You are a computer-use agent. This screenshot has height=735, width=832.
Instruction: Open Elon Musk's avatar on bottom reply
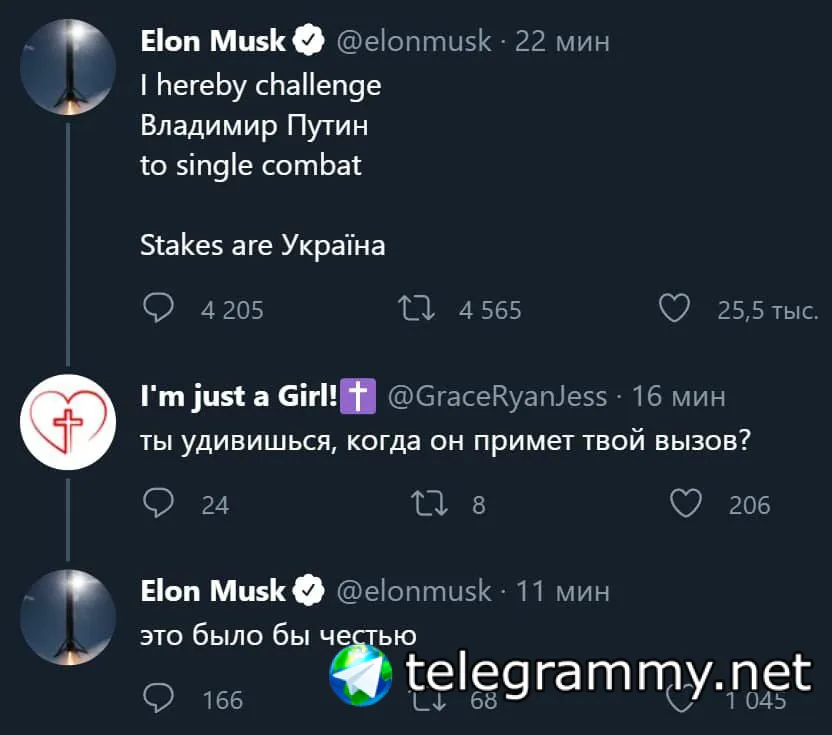coord(68,617)
